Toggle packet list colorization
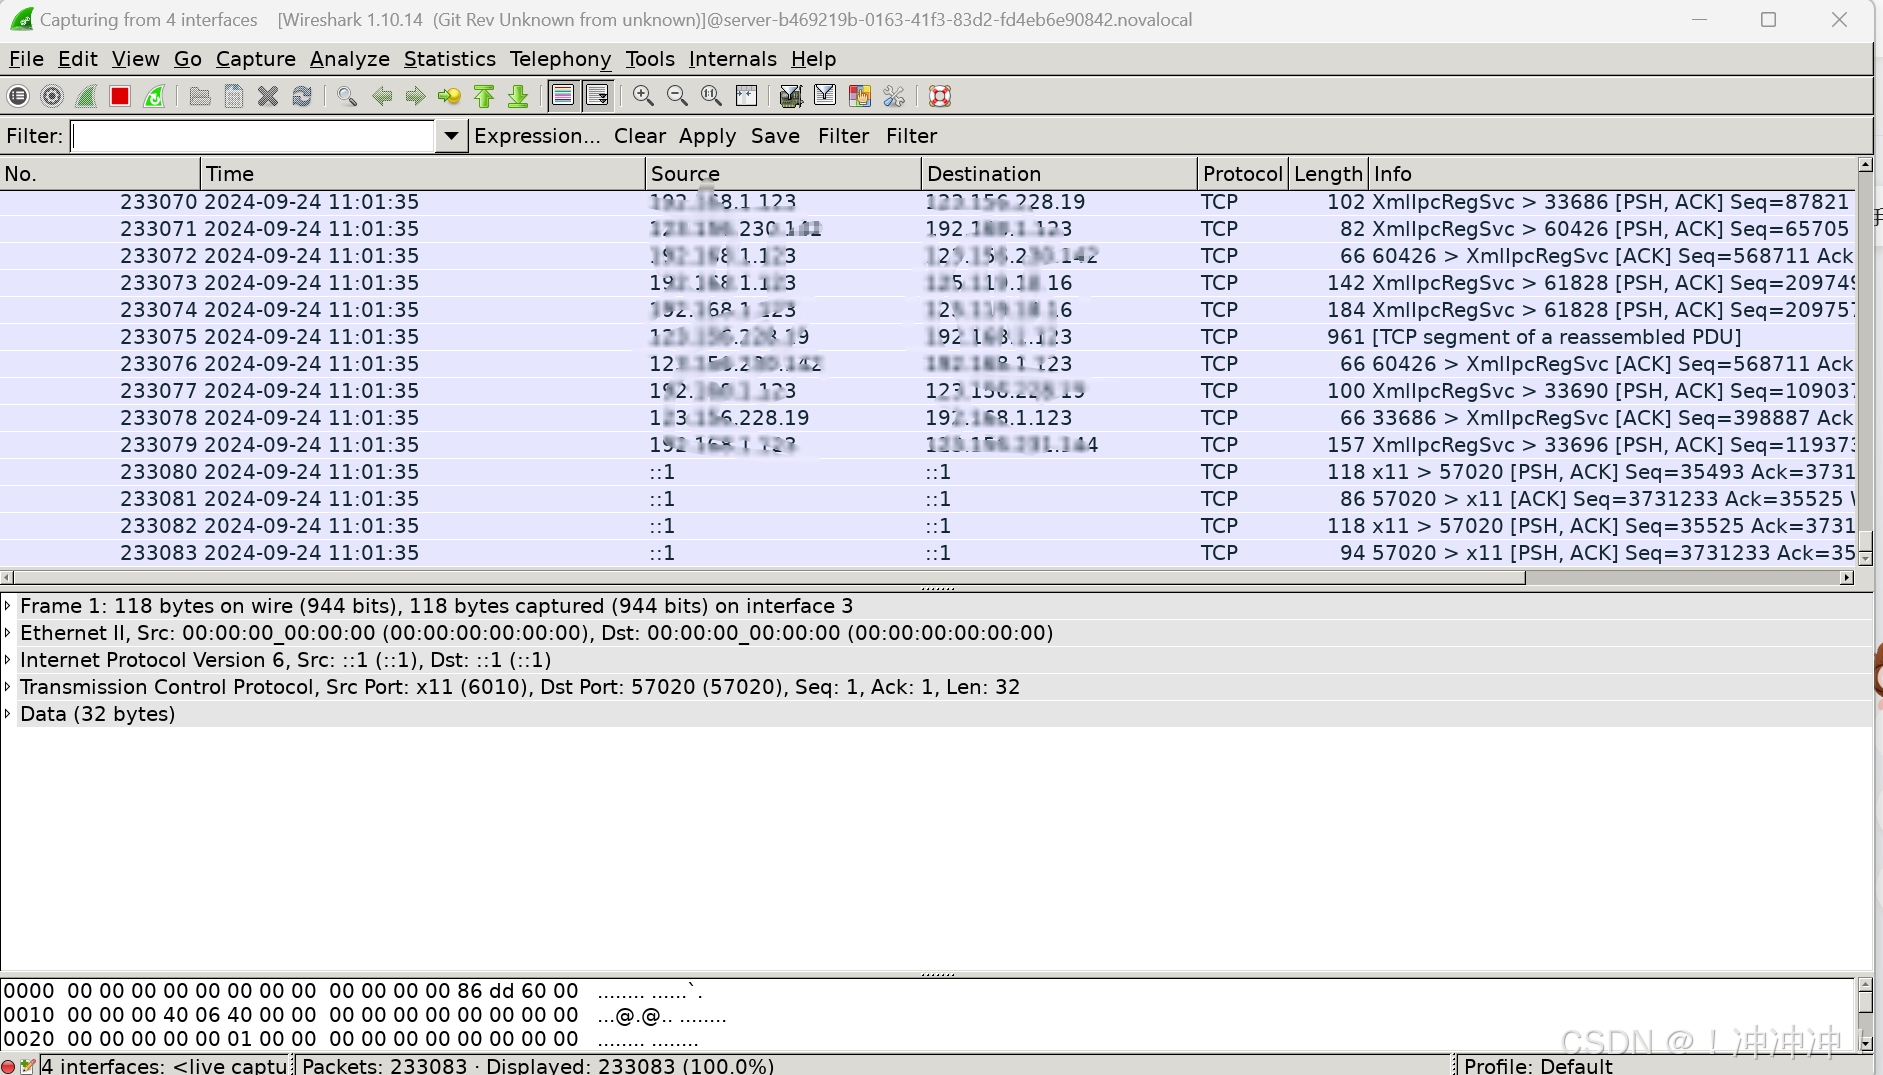This screenshot has width=1883, height=1075. pos(563,95)
